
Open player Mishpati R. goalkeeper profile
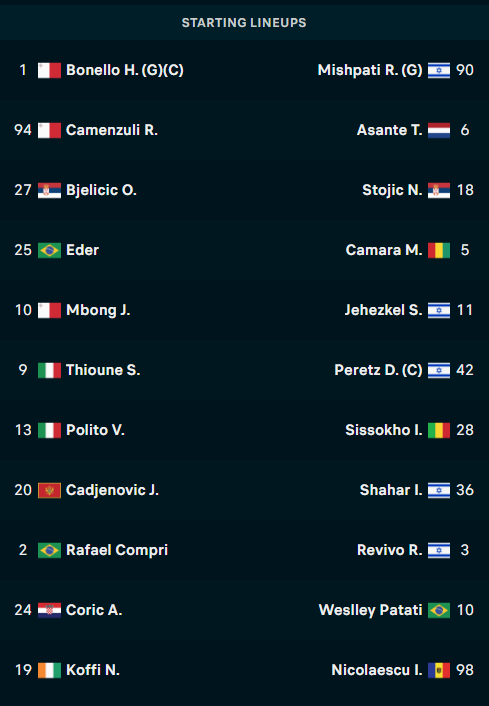(370, 70)
